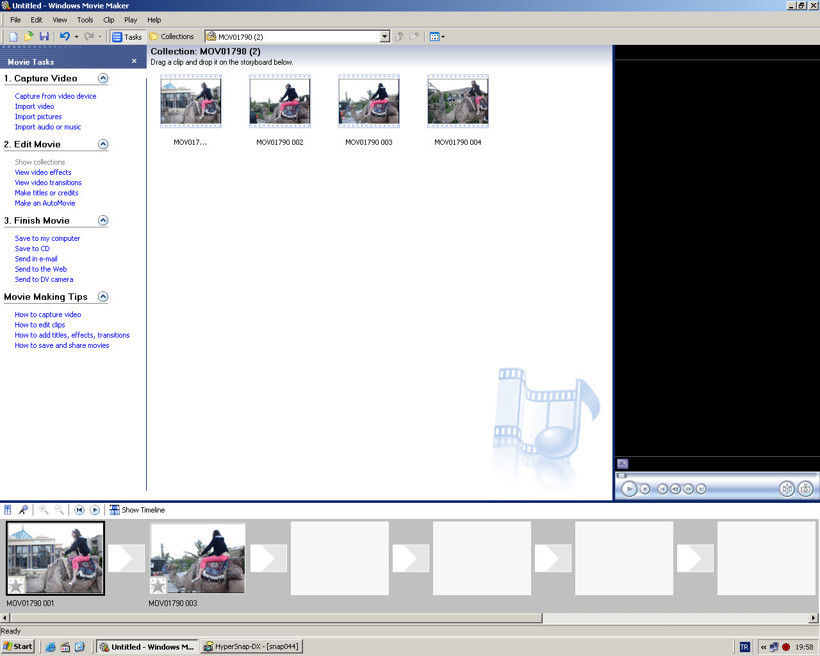The height and width of the screenshot is (656, 820).
Task: Toggle the Collections pane button
Action: pos(172,37)
